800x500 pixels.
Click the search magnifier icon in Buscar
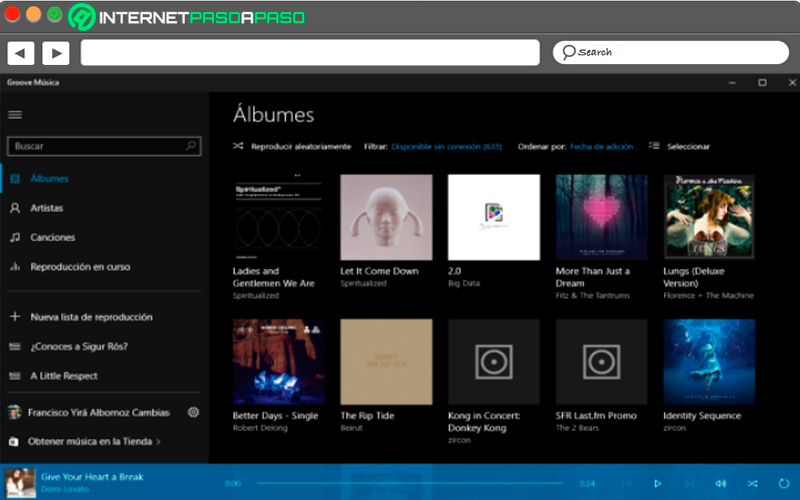(x=191, y=146)
